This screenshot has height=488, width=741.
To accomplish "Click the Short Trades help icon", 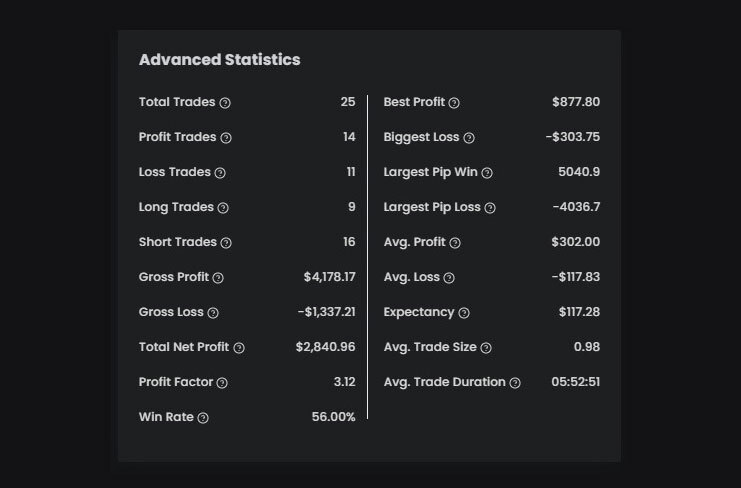I will click(x=226, y=243).
